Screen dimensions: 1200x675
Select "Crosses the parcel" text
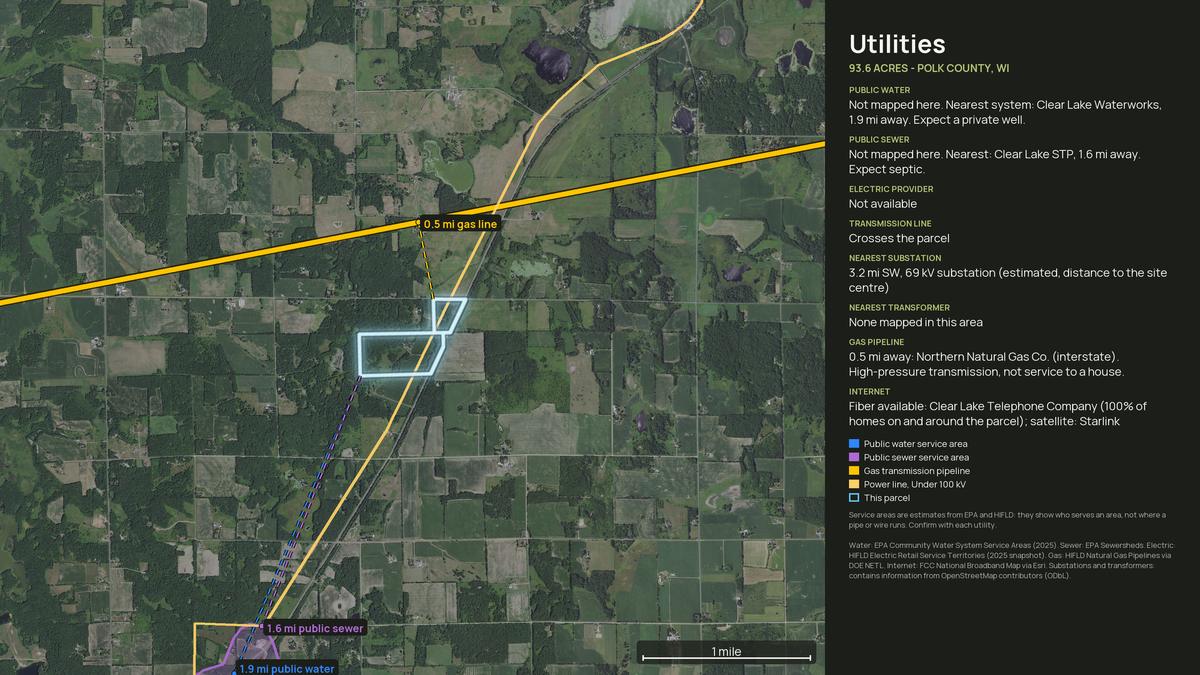click(x=899, y=238)
